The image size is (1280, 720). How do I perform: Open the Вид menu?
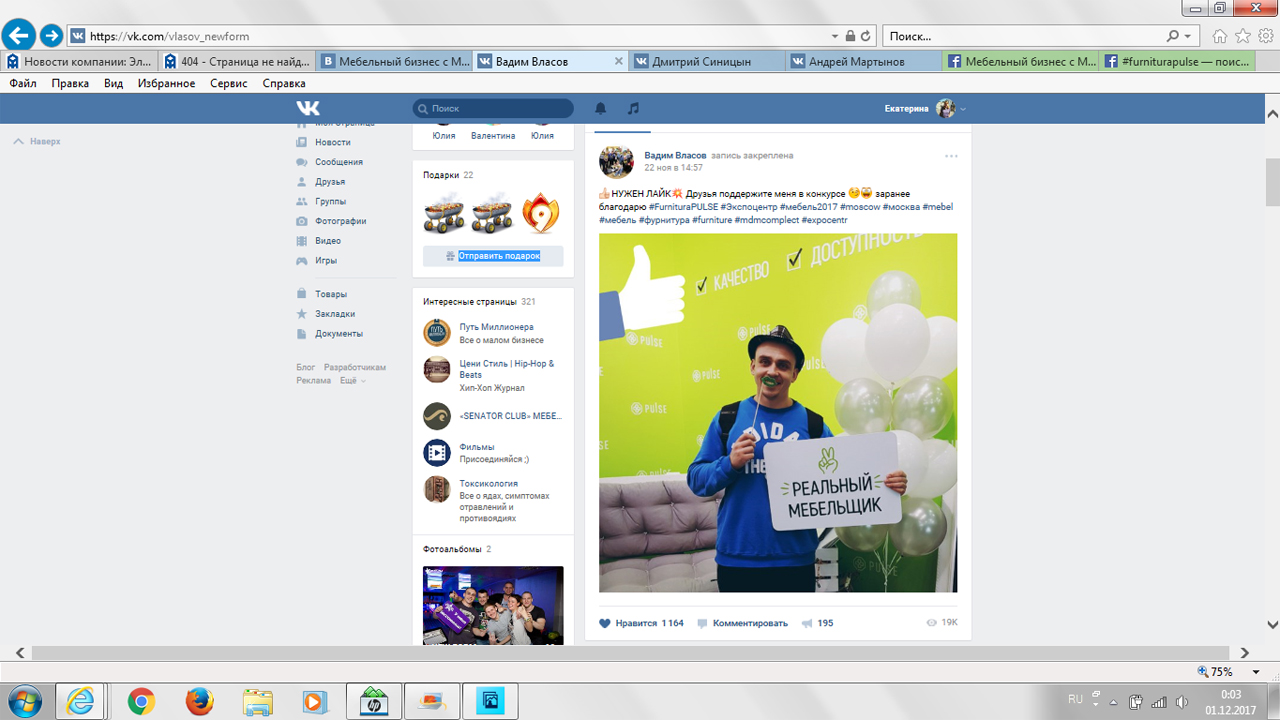(113, 84)
